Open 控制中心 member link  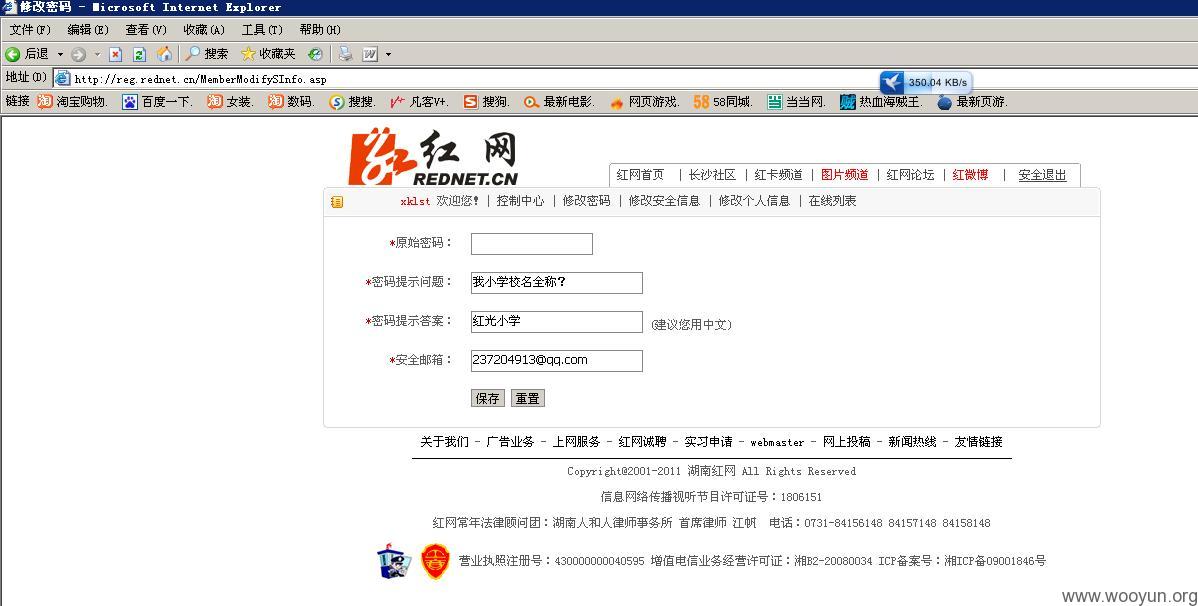click(x=520, y=201)
